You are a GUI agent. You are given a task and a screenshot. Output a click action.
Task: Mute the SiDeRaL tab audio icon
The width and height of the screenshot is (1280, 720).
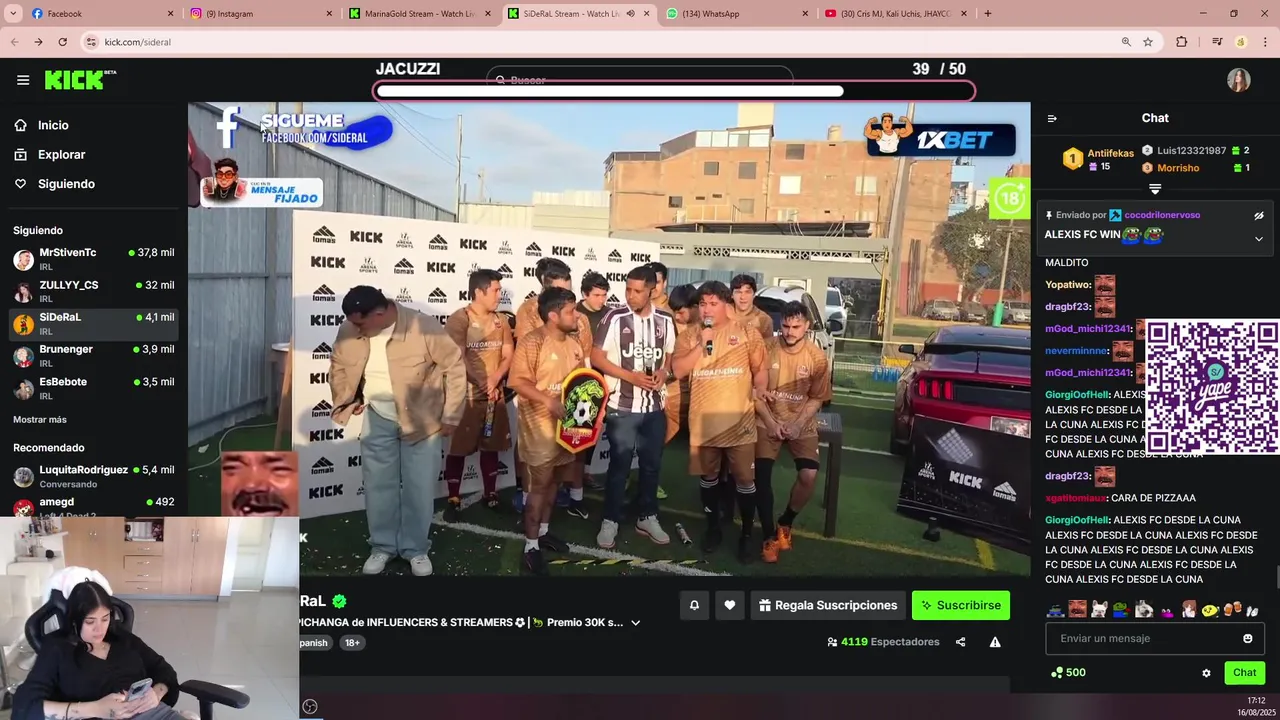630,13
